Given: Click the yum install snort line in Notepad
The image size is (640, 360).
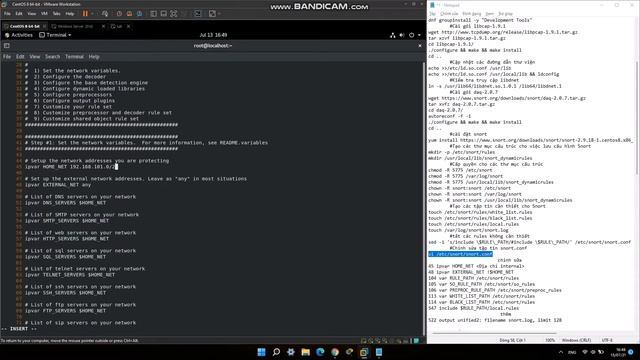Looking at the screenshot, I should [x=531, y=140].
